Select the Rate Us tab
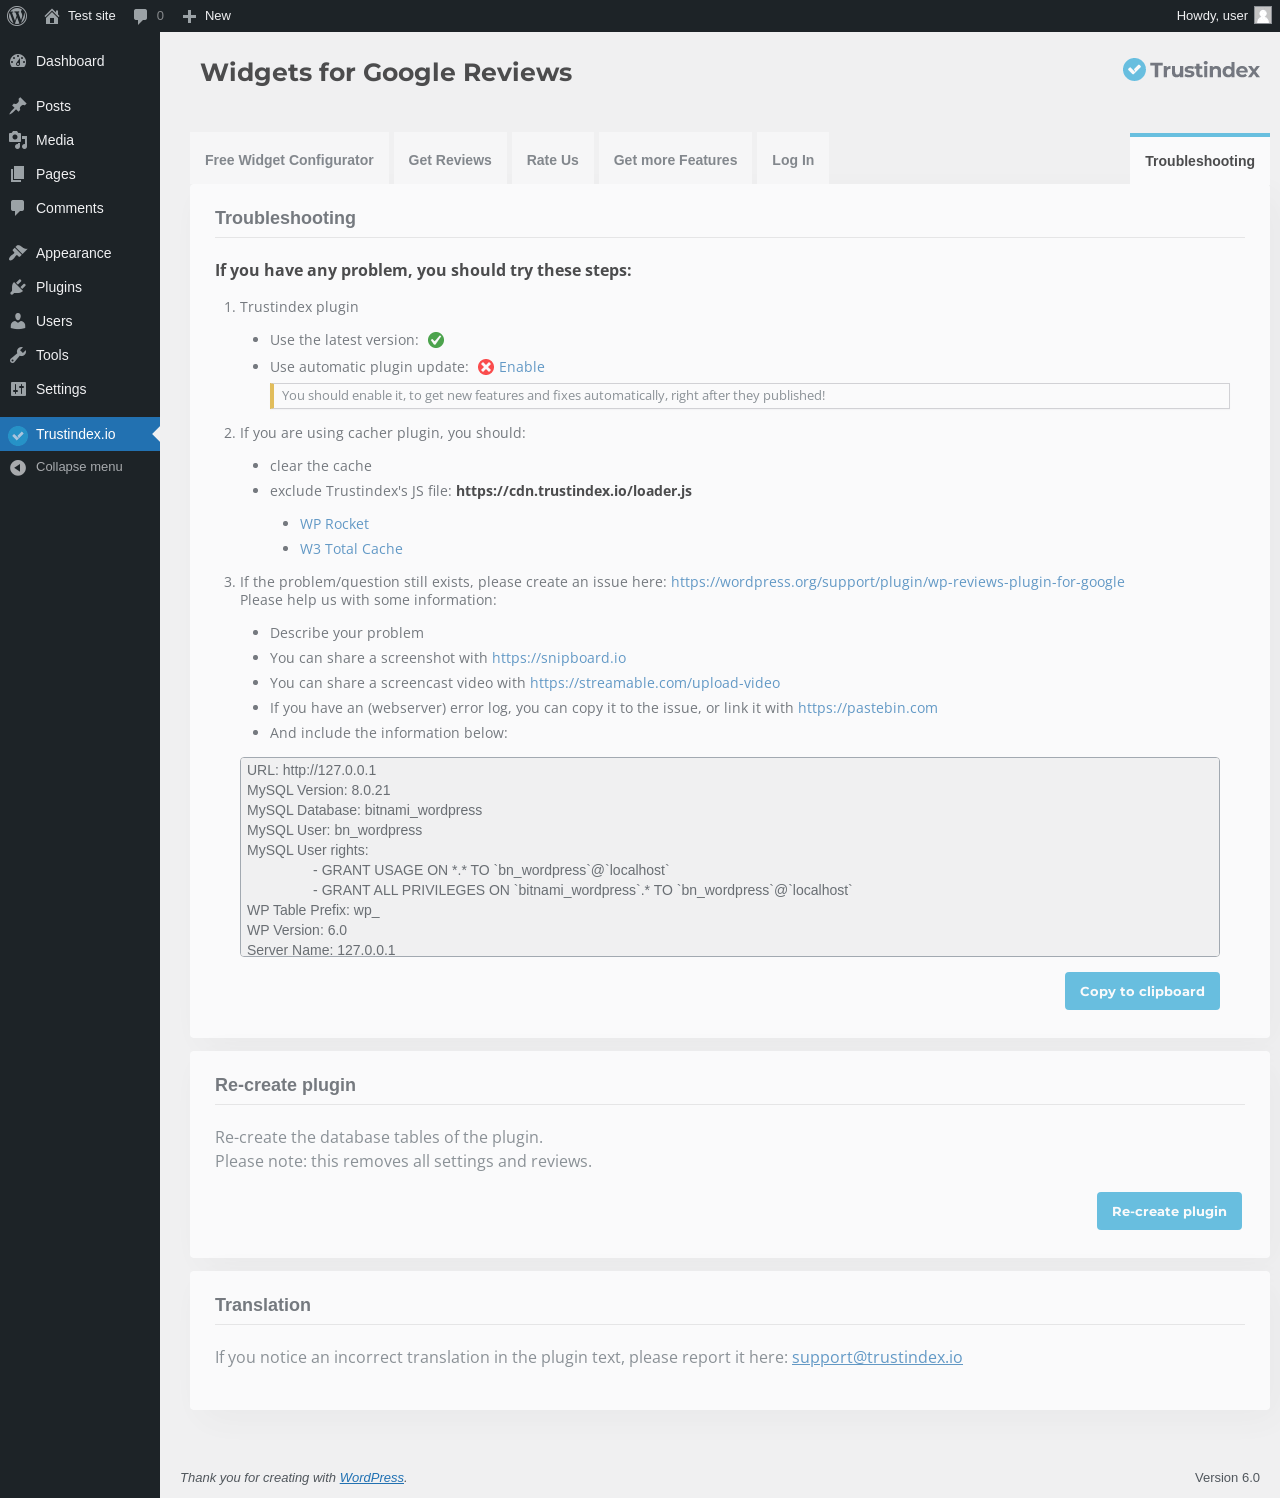The height and width of the screenshot is (1498, 1280). [553, 160]
